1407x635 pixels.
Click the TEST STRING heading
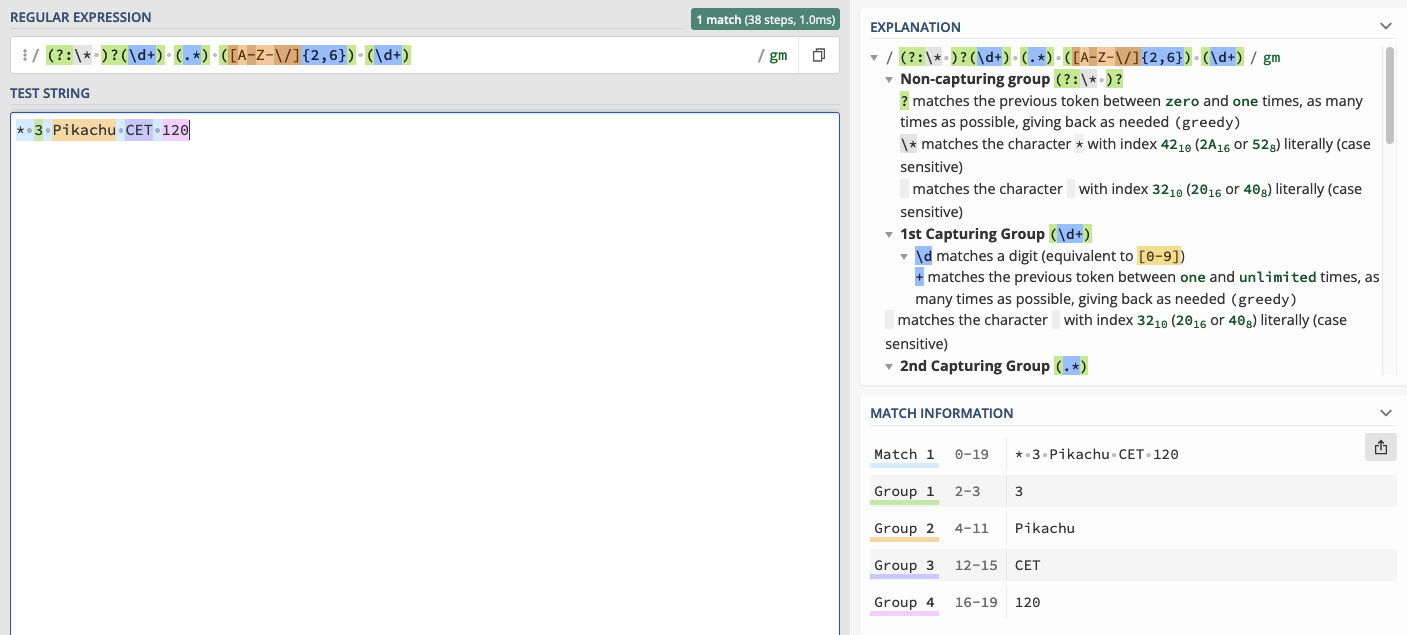(50, 93)
